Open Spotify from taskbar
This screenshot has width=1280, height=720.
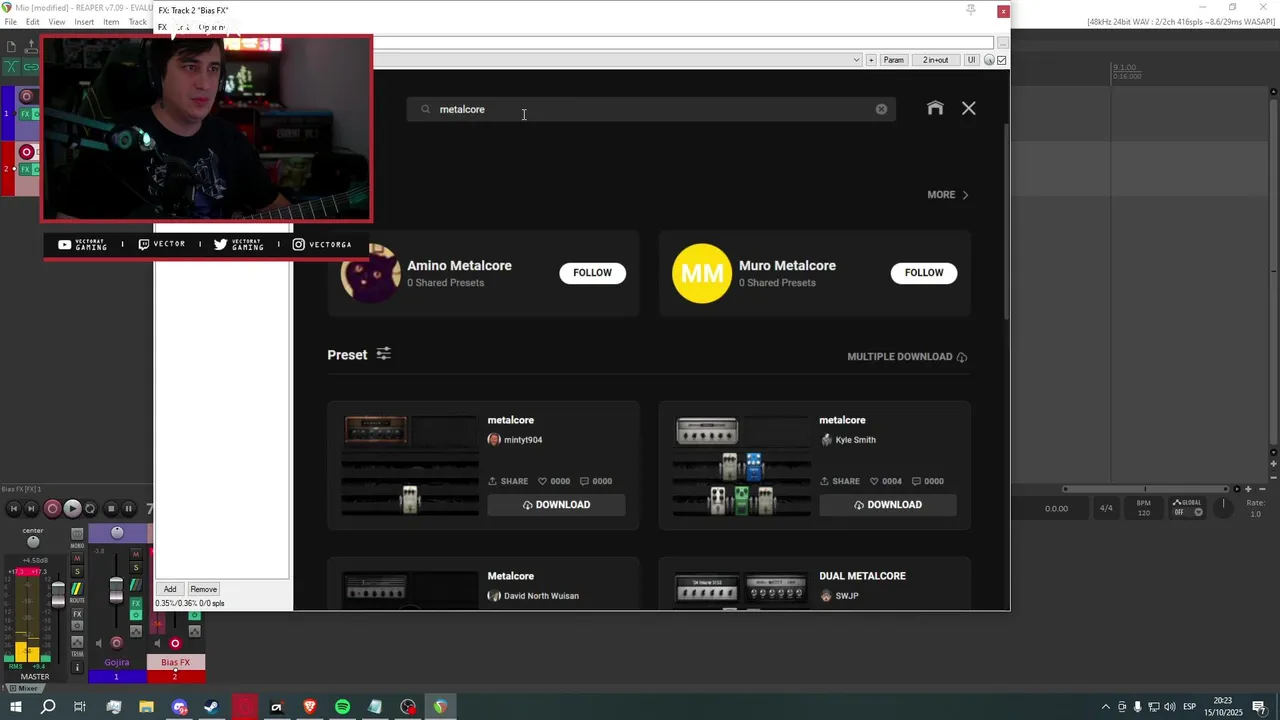coord(342,707)
